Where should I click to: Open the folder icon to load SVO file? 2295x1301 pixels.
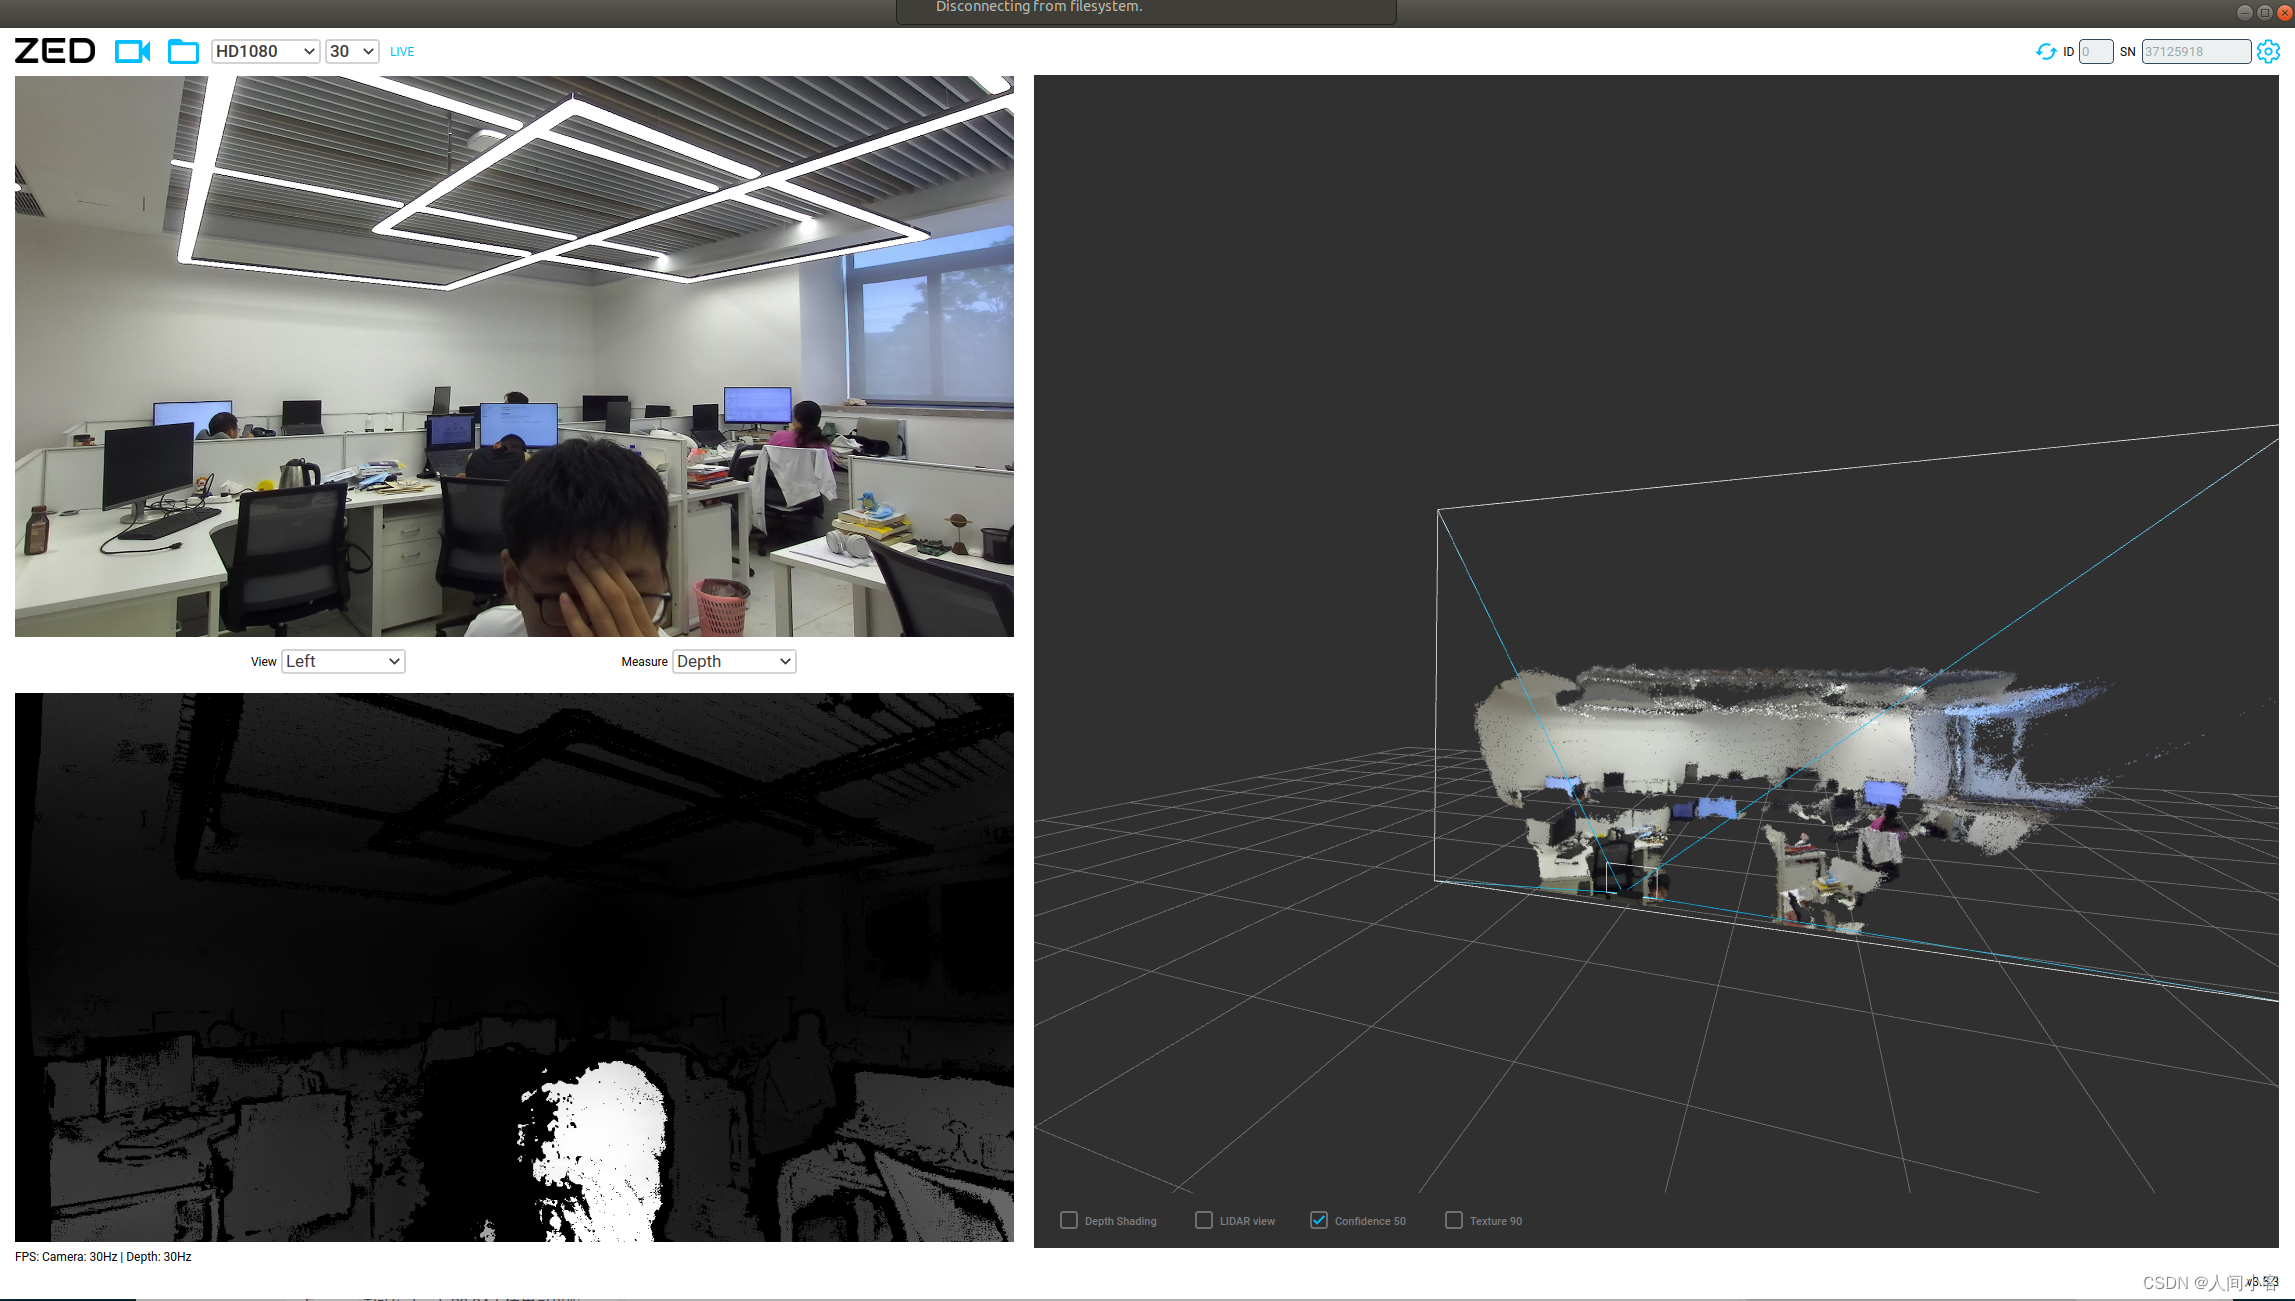pyautogui.click(x=183, y=51)
